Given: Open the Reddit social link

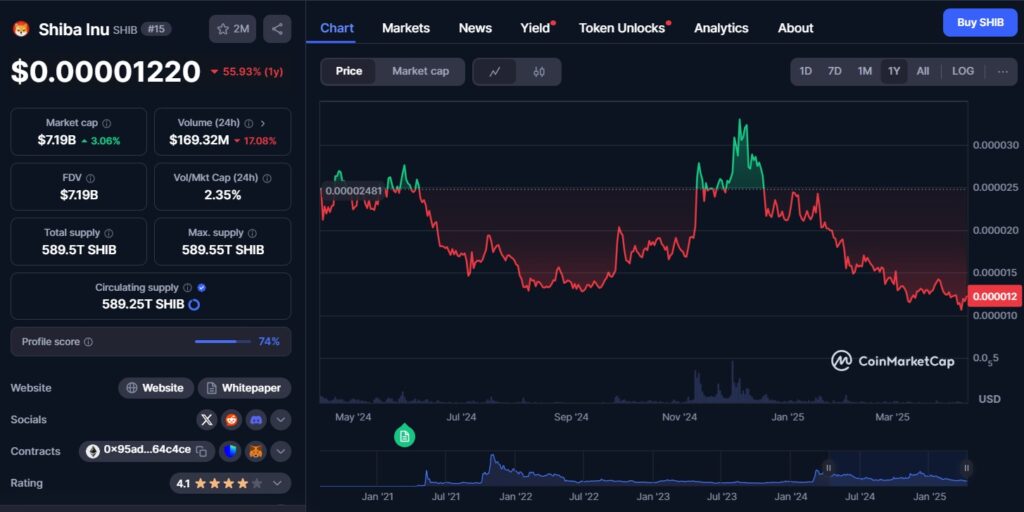Looking at the screenshot, I should 231,420.
